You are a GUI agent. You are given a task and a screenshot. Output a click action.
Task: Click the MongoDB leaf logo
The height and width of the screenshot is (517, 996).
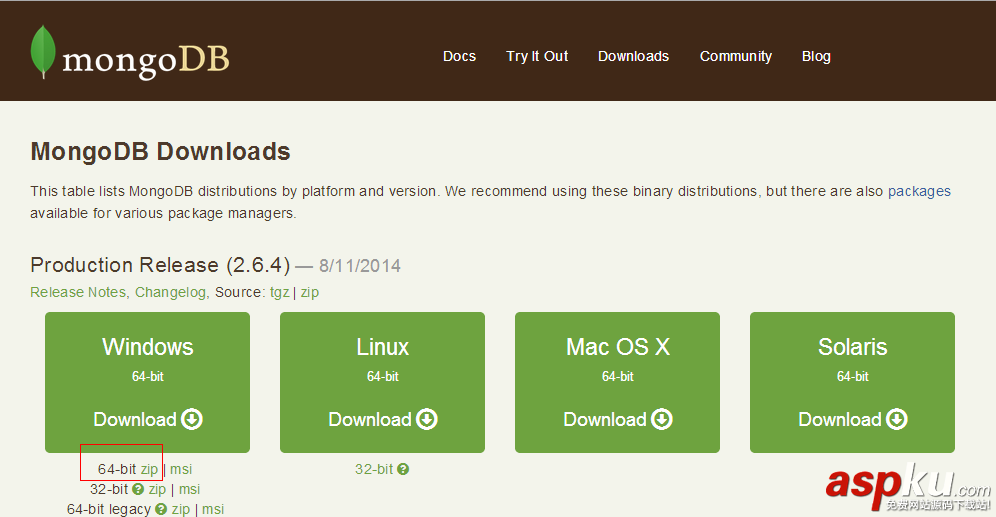point(43,52)
